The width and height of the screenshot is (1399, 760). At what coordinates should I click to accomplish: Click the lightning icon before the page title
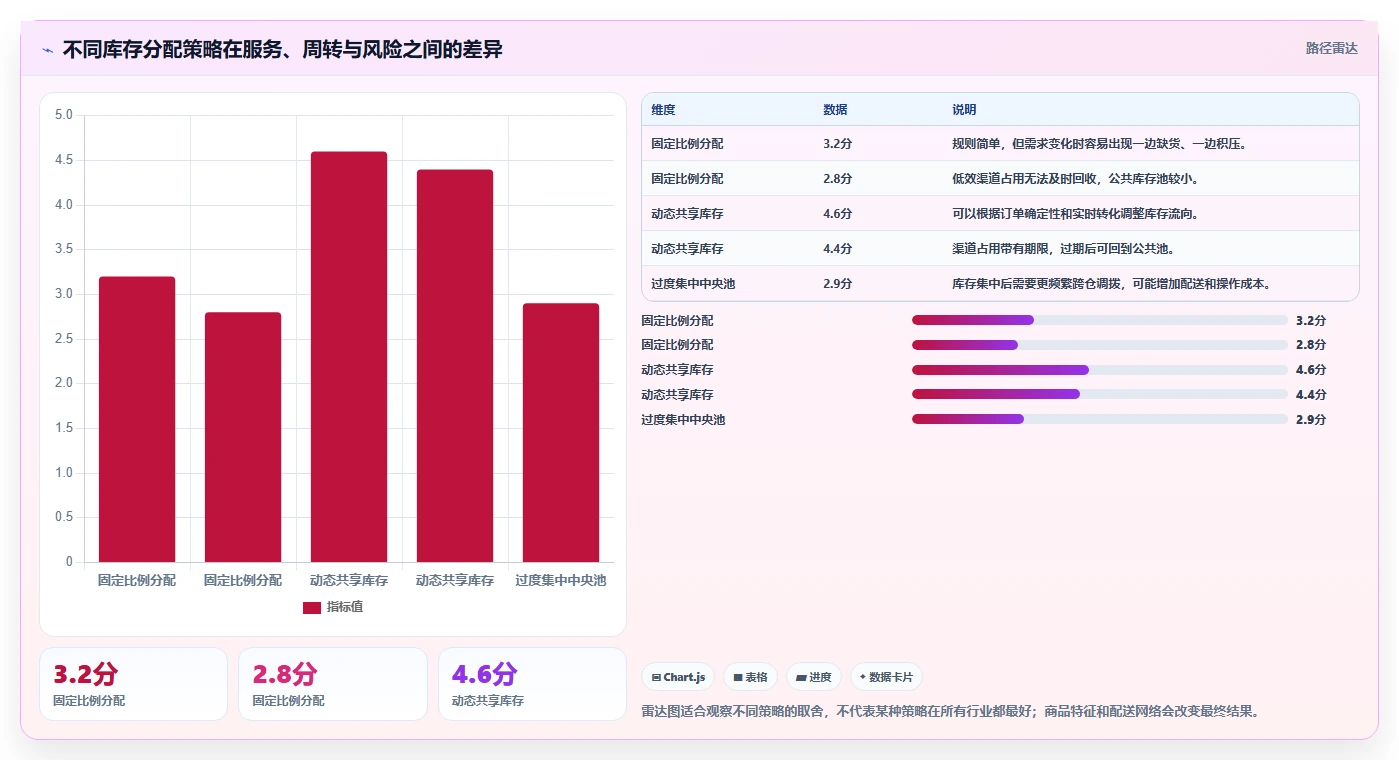(x=47, y=50)
